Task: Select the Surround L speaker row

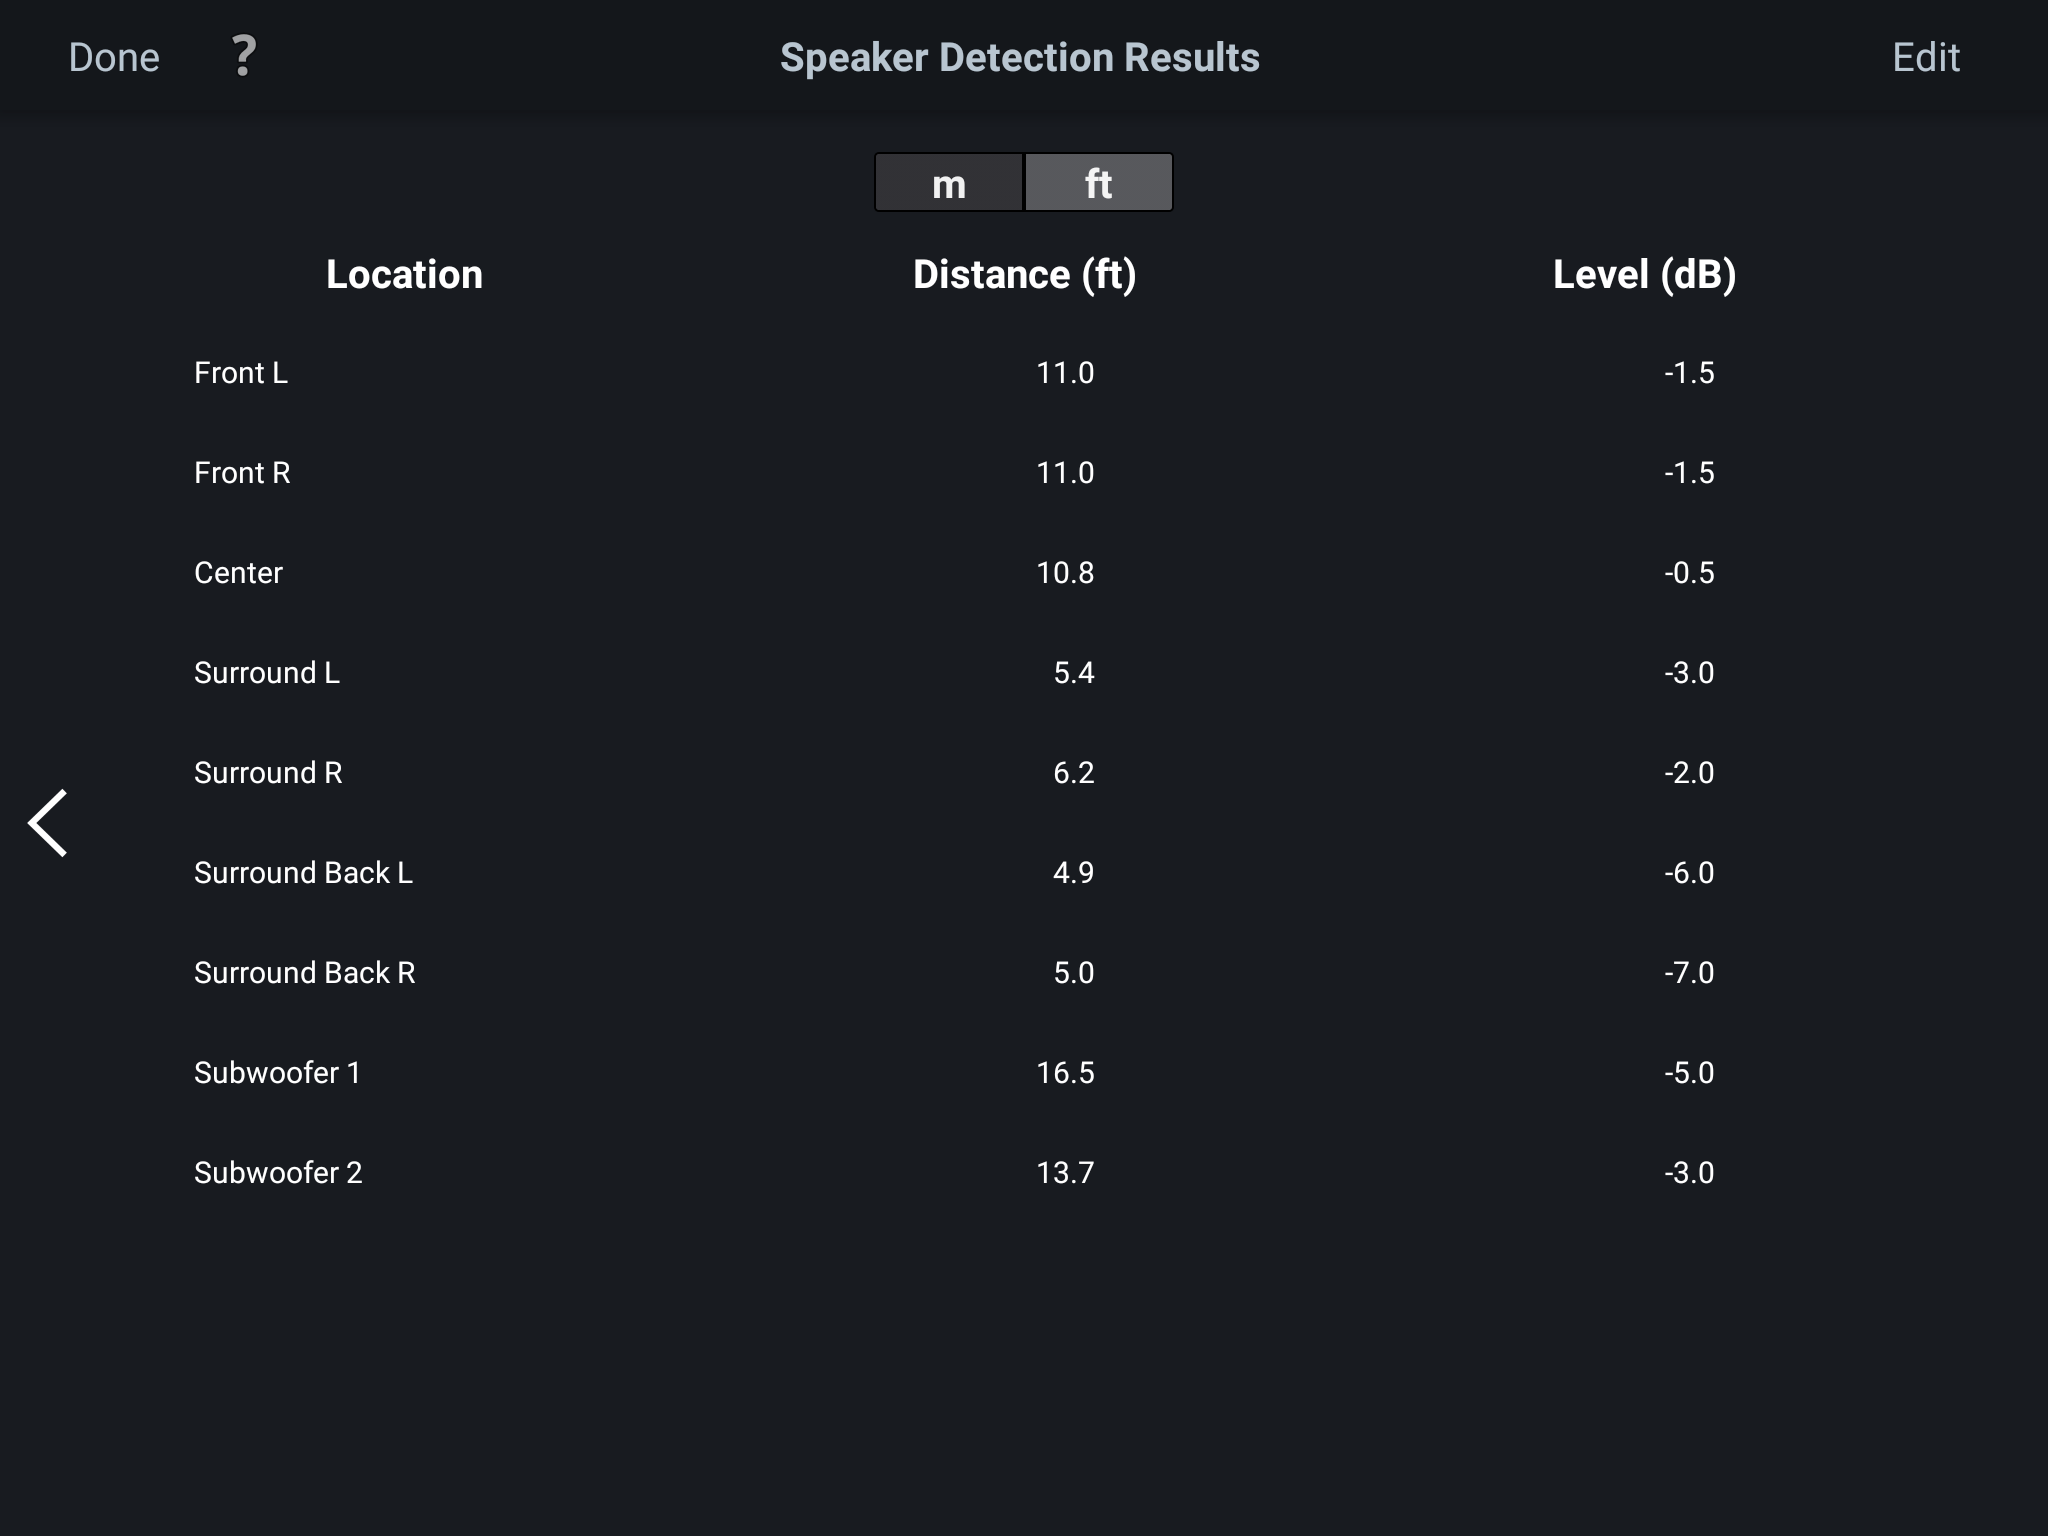Action: pos(267,673)
